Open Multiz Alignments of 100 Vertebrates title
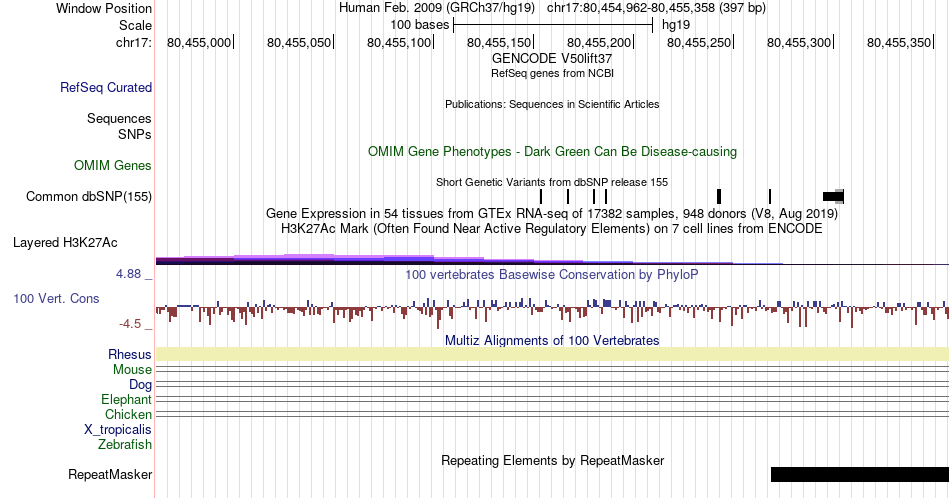 pyautogui.click(x=552, y=340)
